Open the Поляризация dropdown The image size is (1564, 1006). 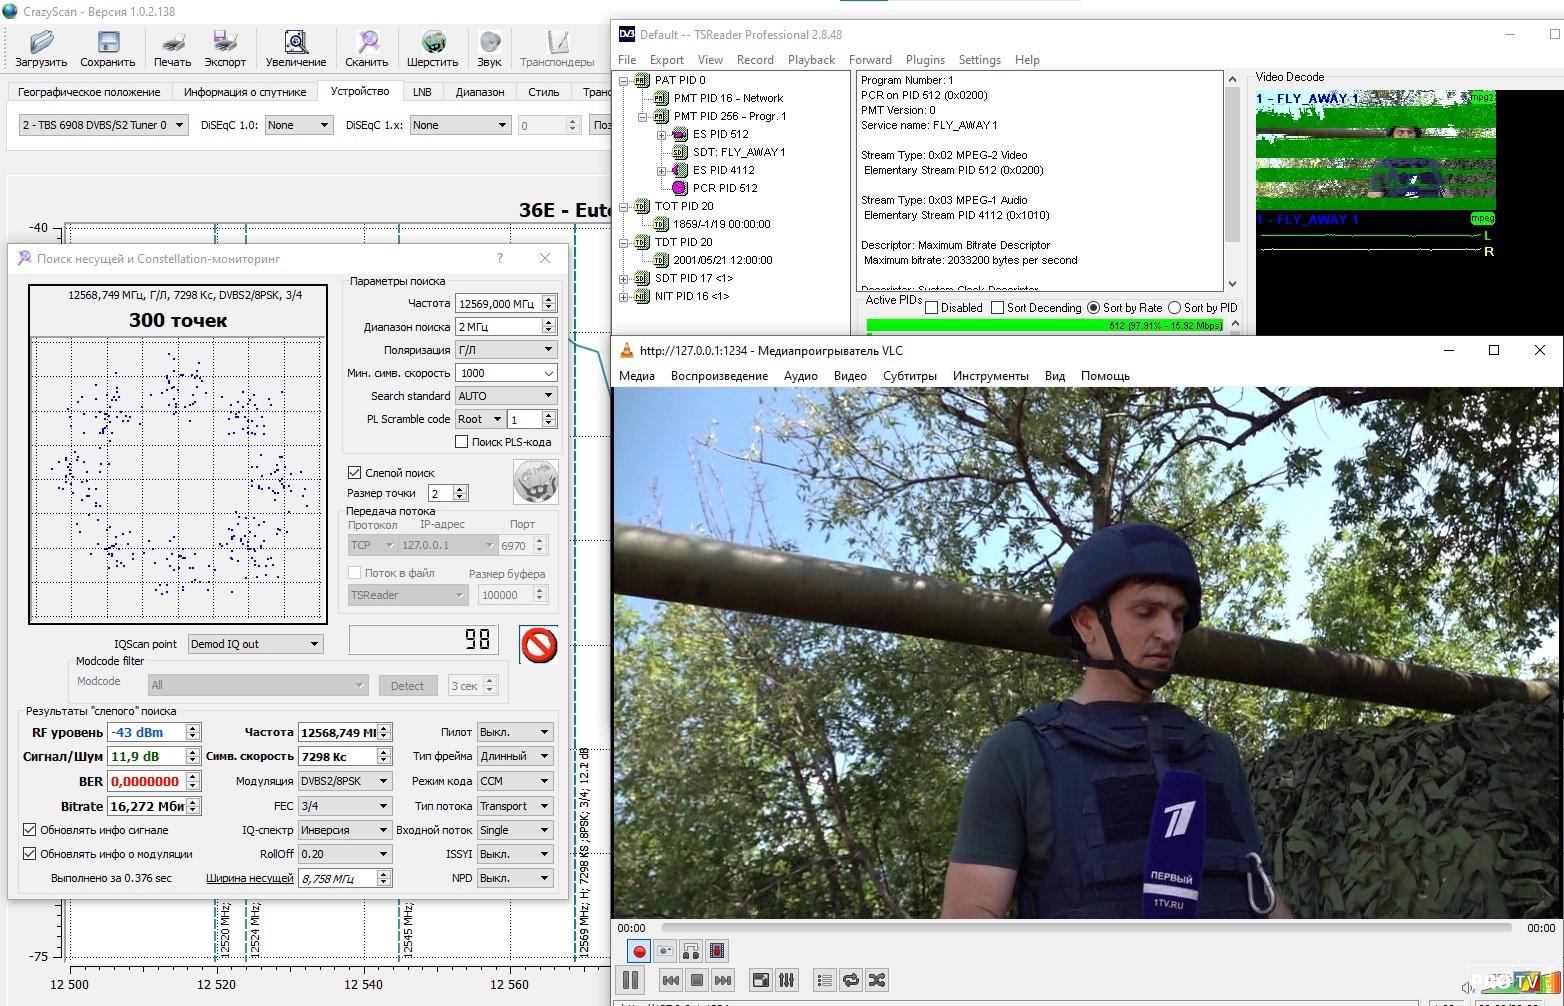coord(506,350)
